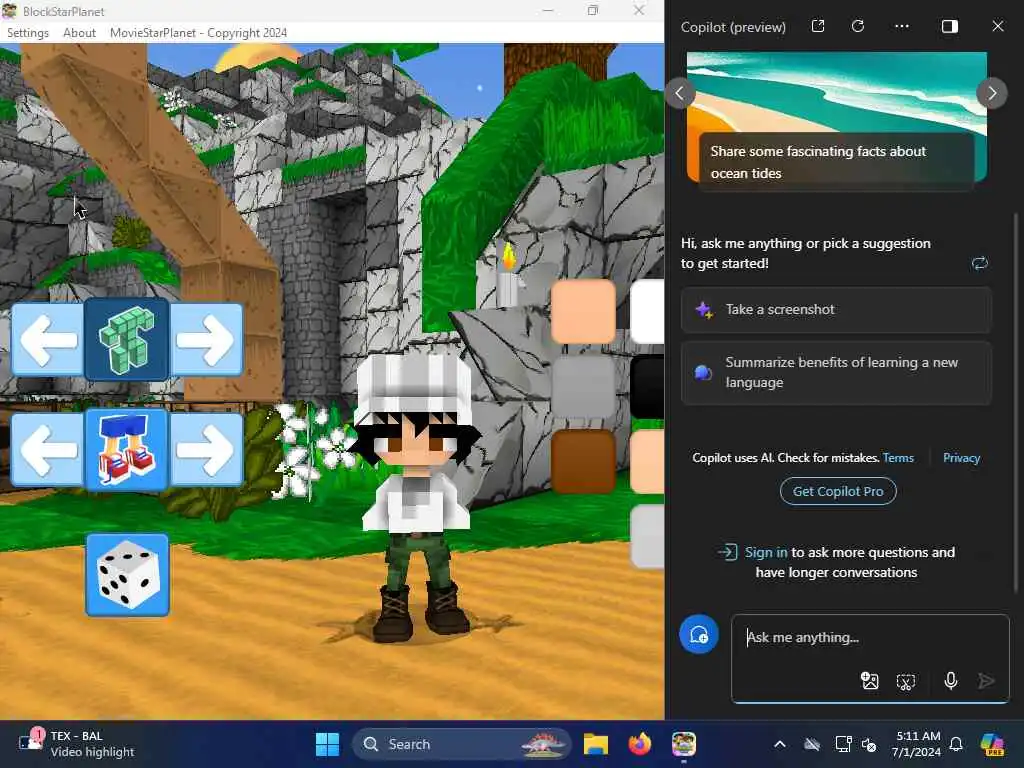Refresh the Copilot panel
The height and width of the screenshot is (768, 1024).
click(858, 26)
